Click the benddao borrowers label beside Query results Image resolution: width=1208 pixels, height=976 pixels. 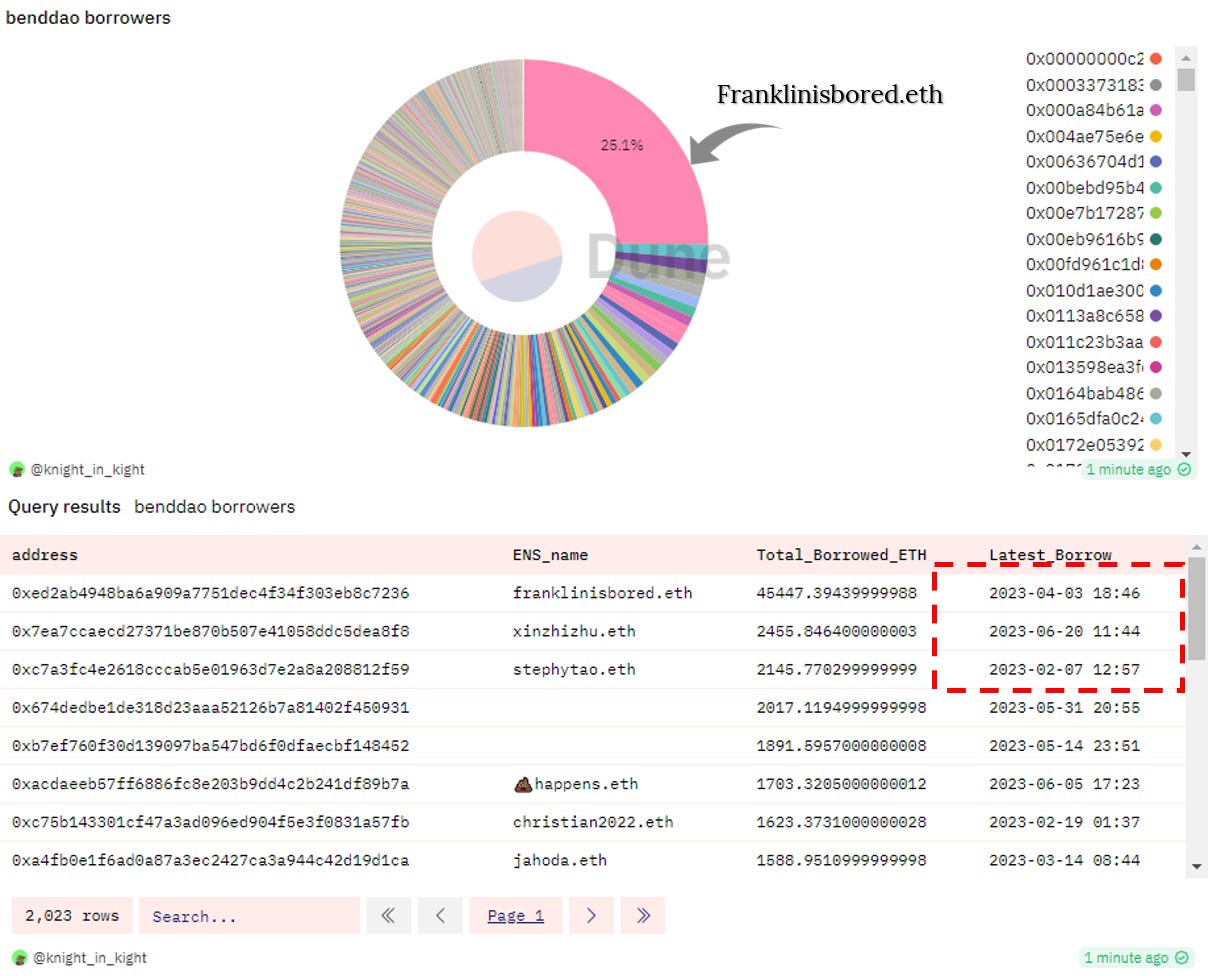[x=215, y=506]
